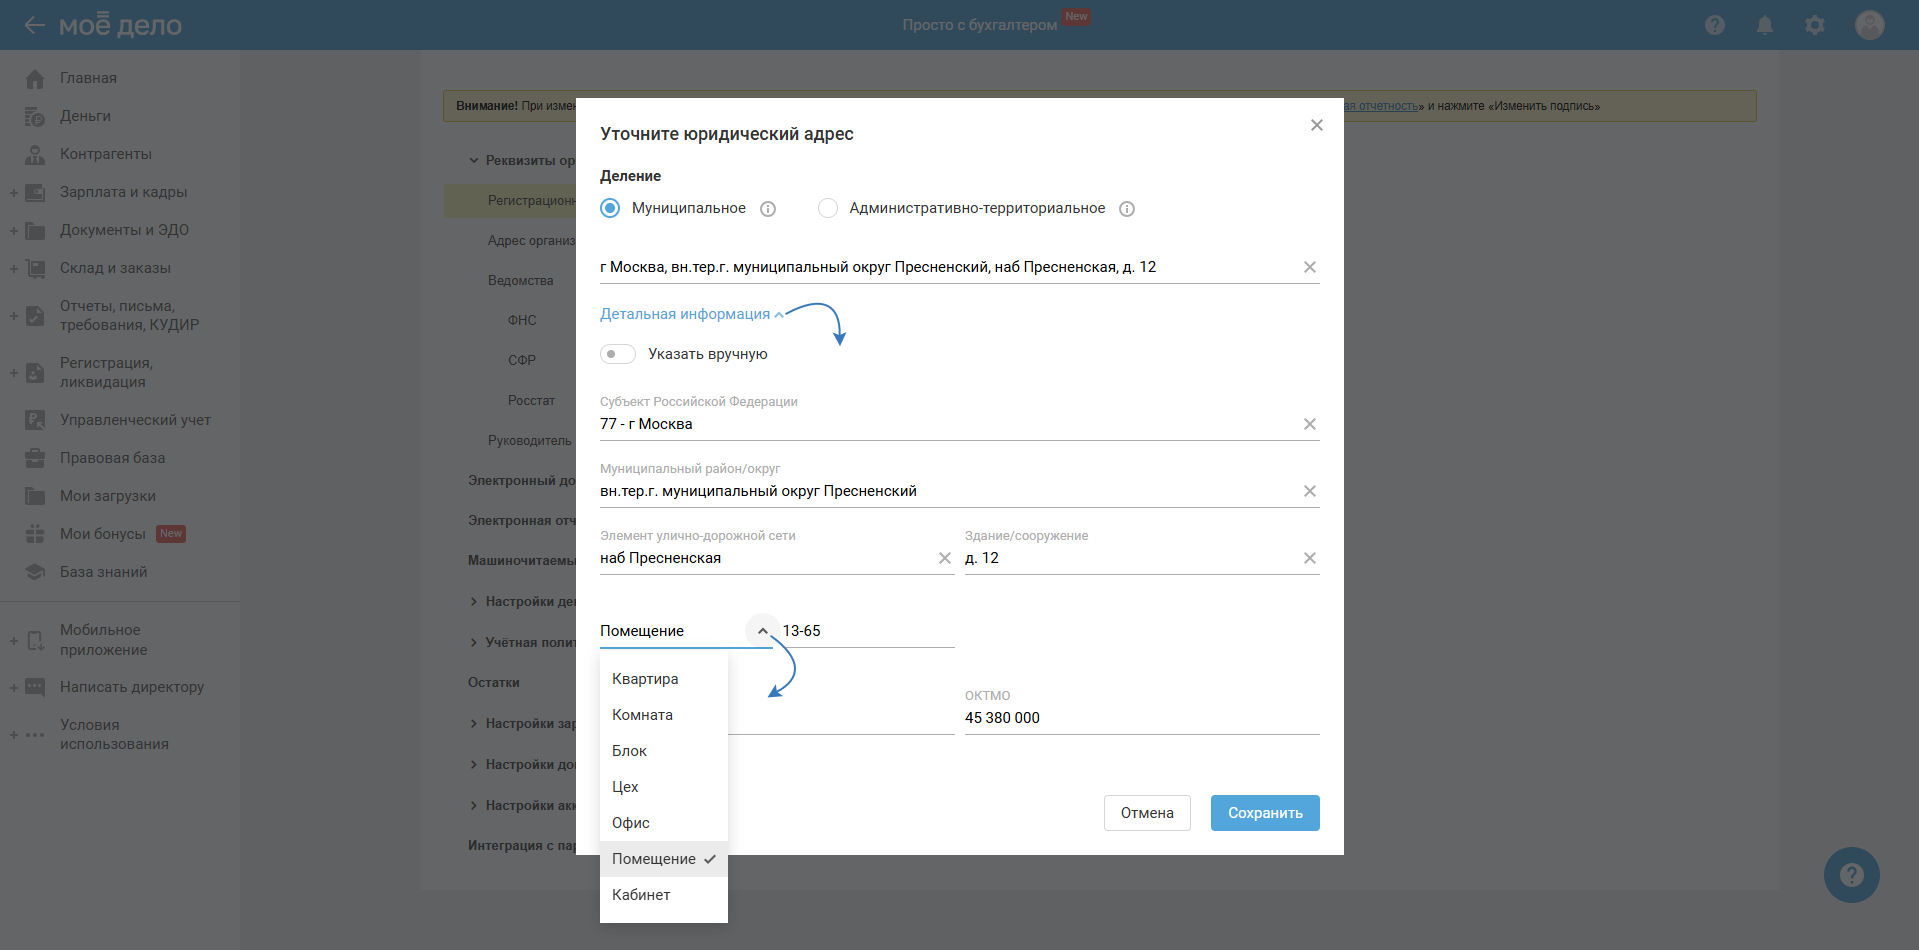Click the Управленческий учет icon

pyautogui.click(x=35, y=420)
